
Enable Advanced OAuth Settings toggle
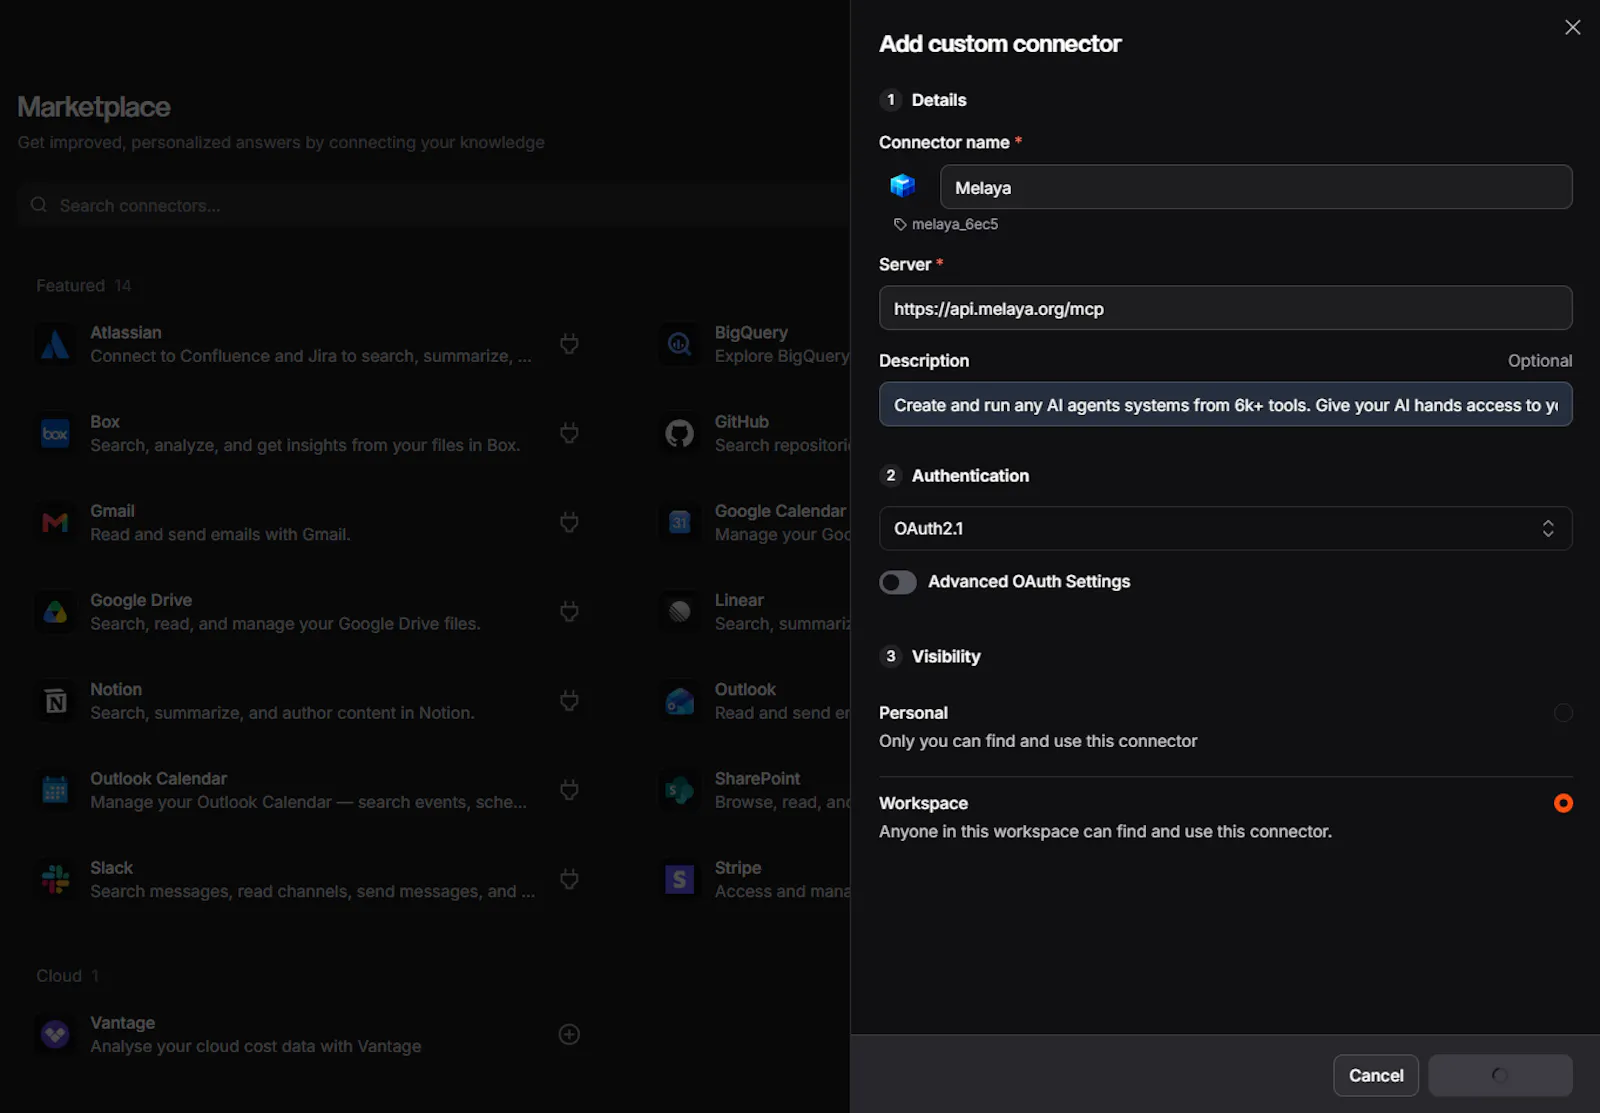click(897, 582)
